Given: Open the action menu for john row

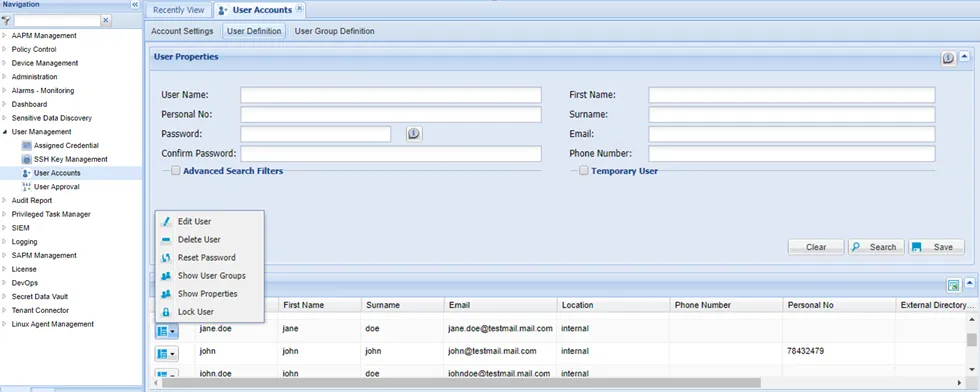Looking at the screenshot, I should pos(166,354).
